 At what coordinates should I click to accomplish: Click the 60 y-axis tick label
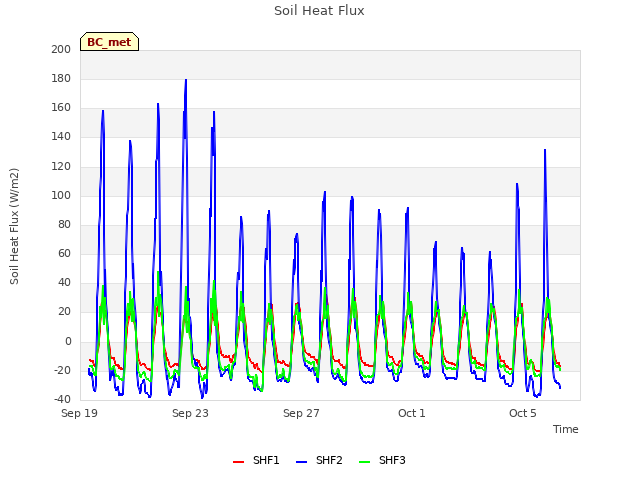click(64, 253)
